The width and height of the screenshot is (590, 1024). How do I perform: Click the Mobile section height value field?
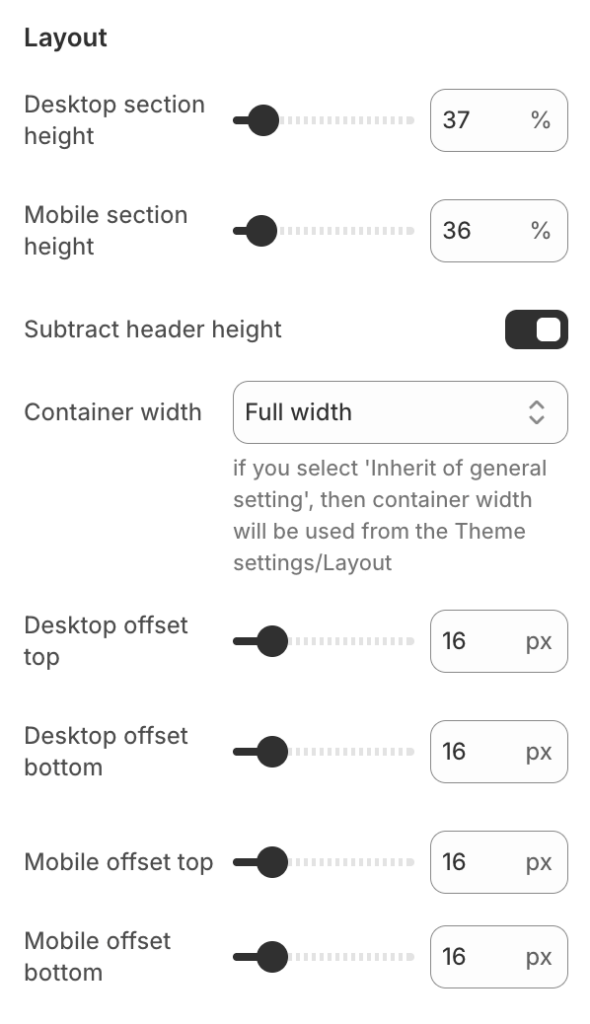click(x=499, y=231)
